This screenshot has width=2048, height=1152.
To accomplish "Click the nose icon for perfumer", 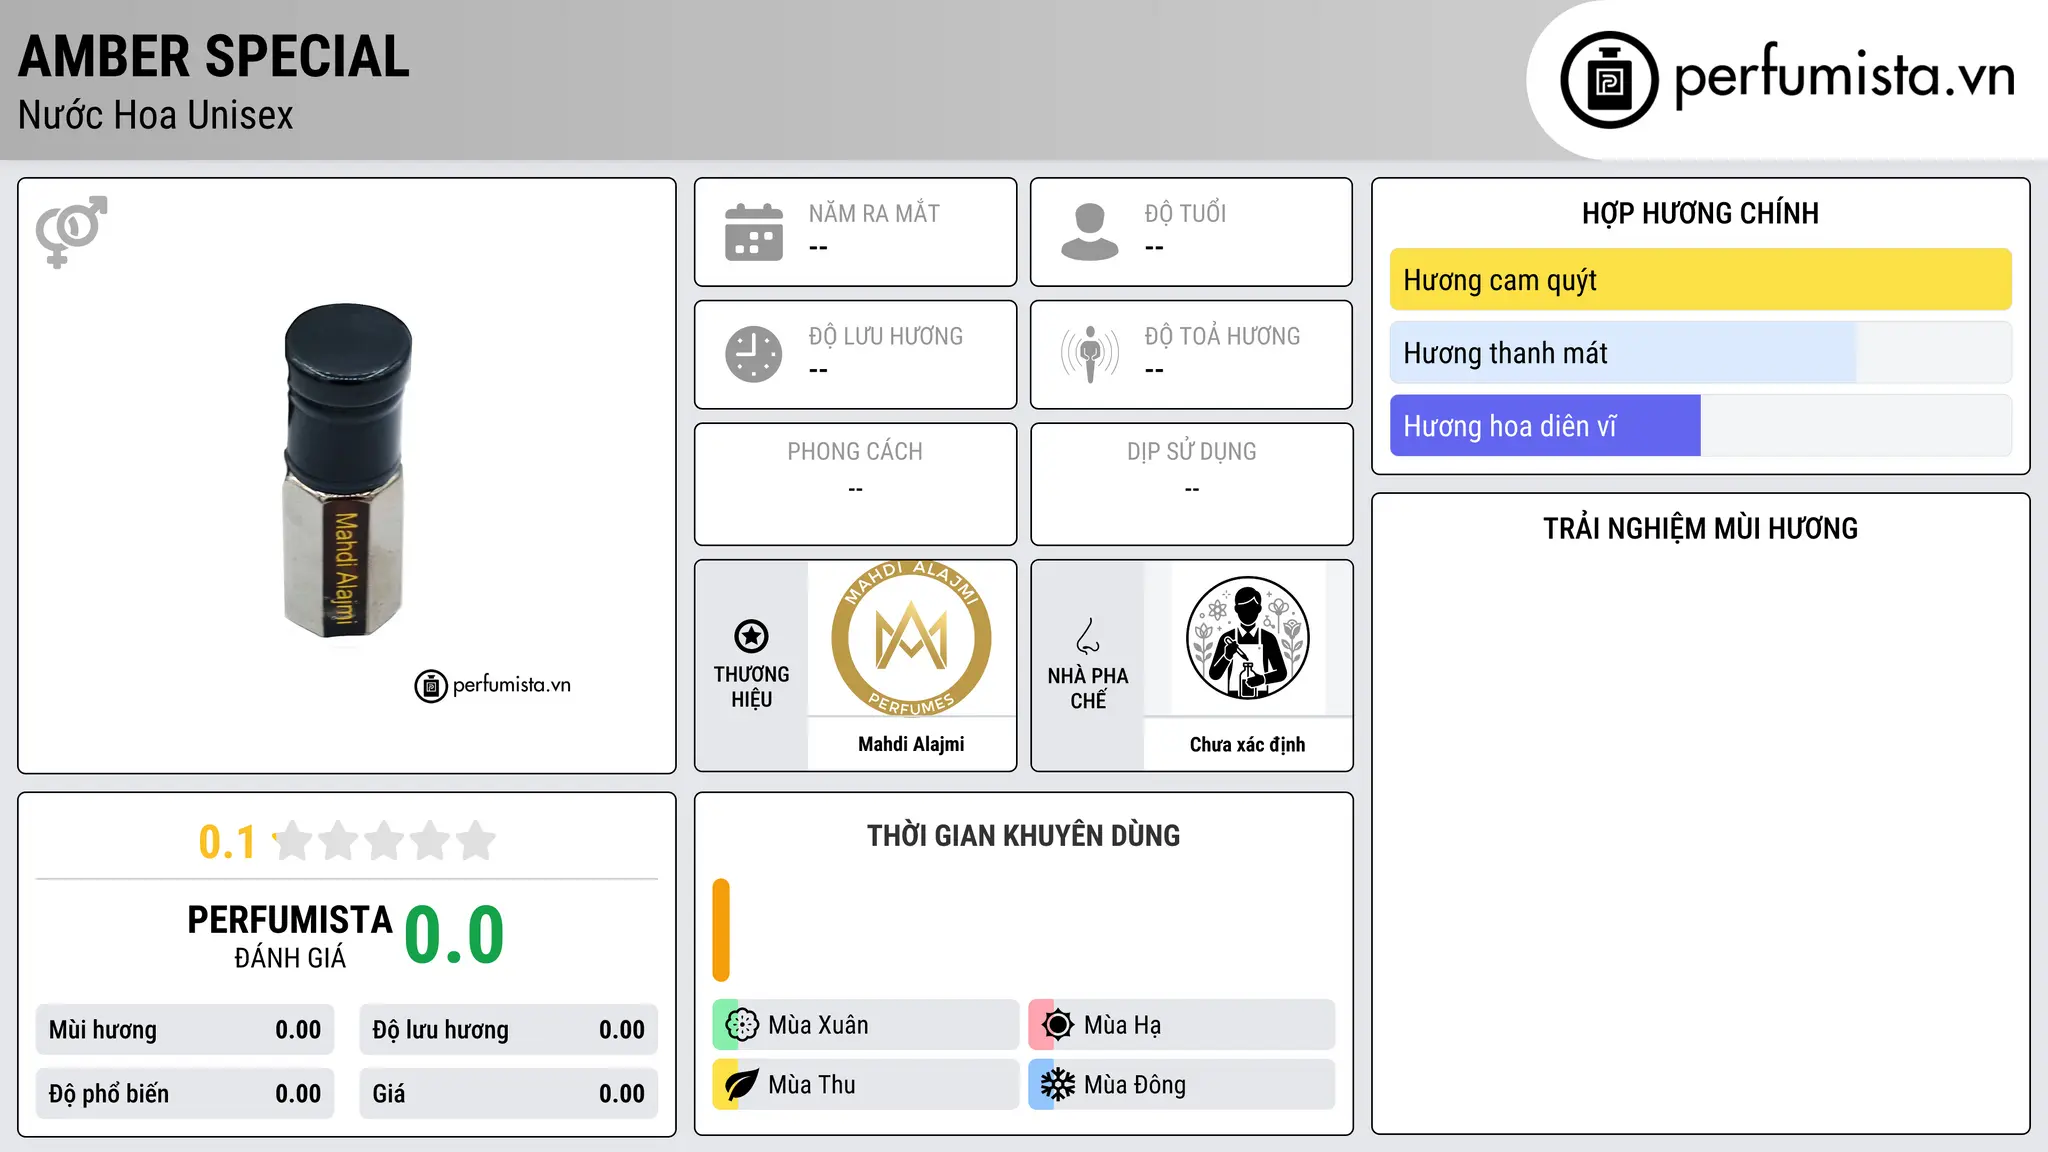I will [x=1088, y=636].
